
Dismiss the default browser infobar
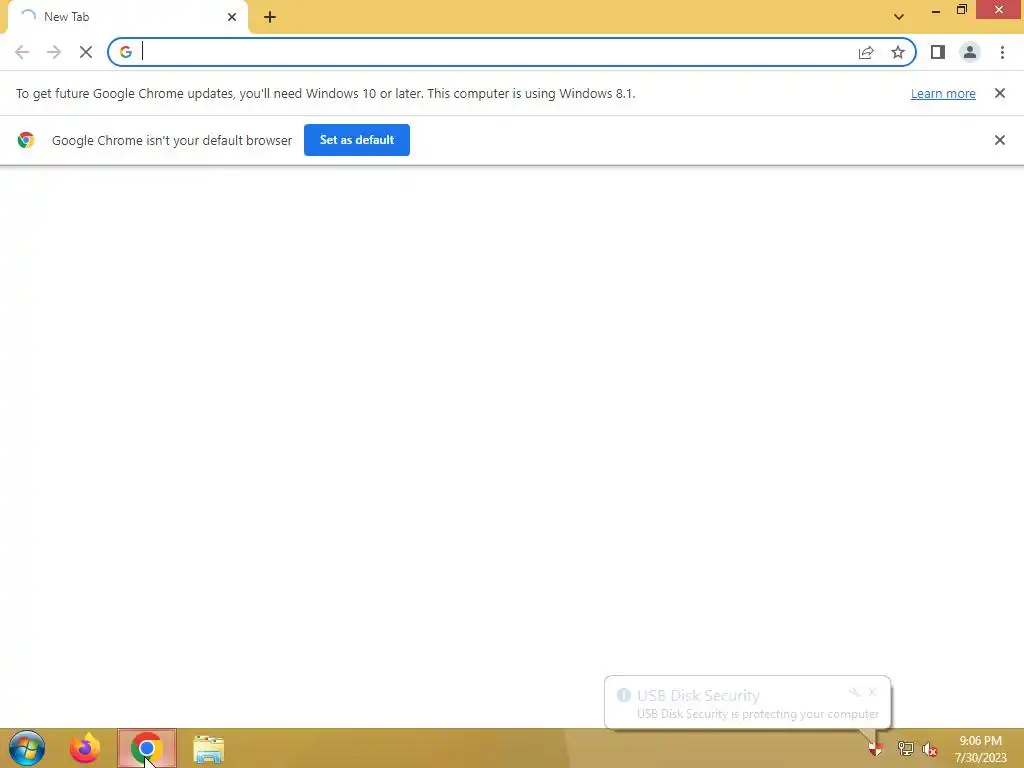pos(1000,140)
